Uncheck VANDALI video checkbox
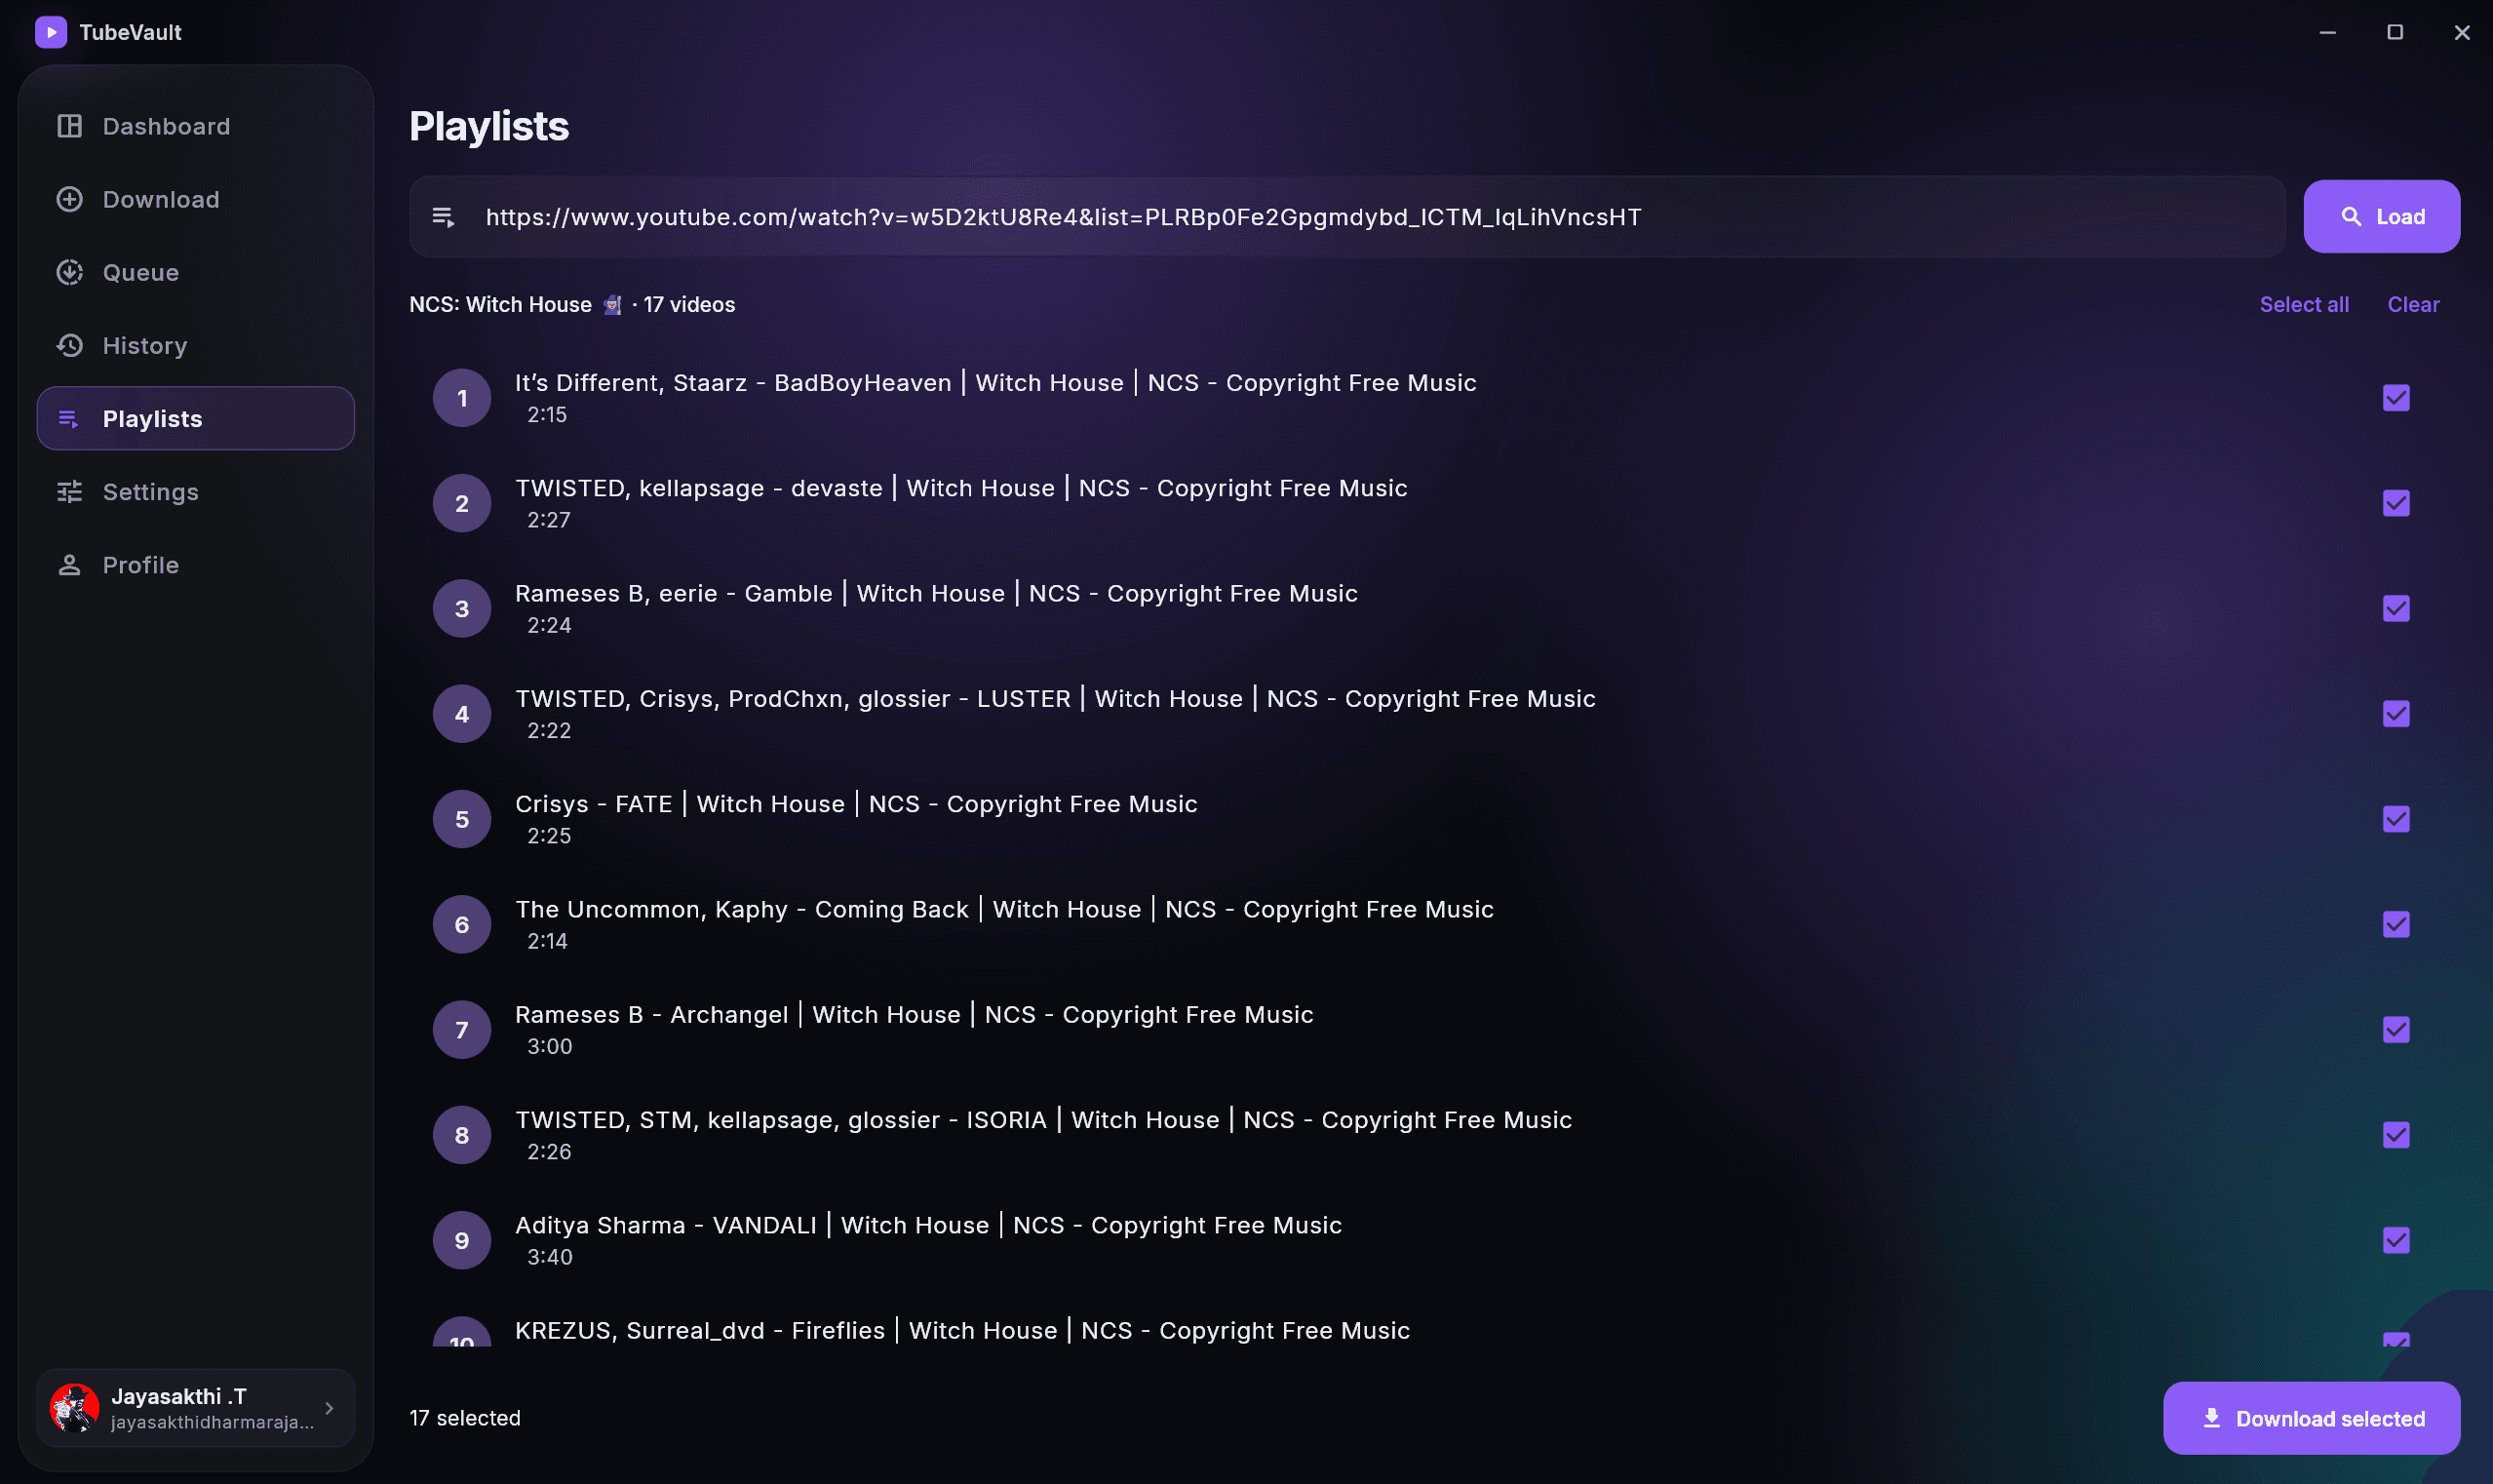Viewport: 2493px width, 1484px height. point(2396,1240)
